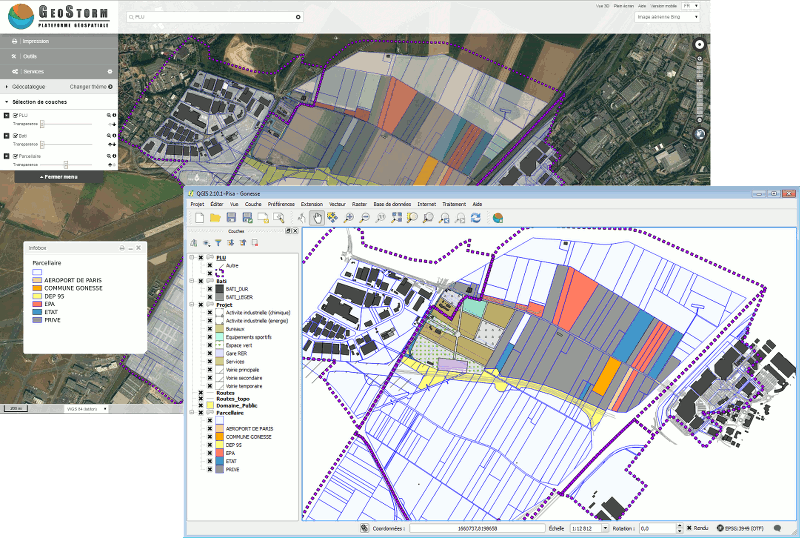Collapse the Bati group in QGIS layer tree

(192, 281)
